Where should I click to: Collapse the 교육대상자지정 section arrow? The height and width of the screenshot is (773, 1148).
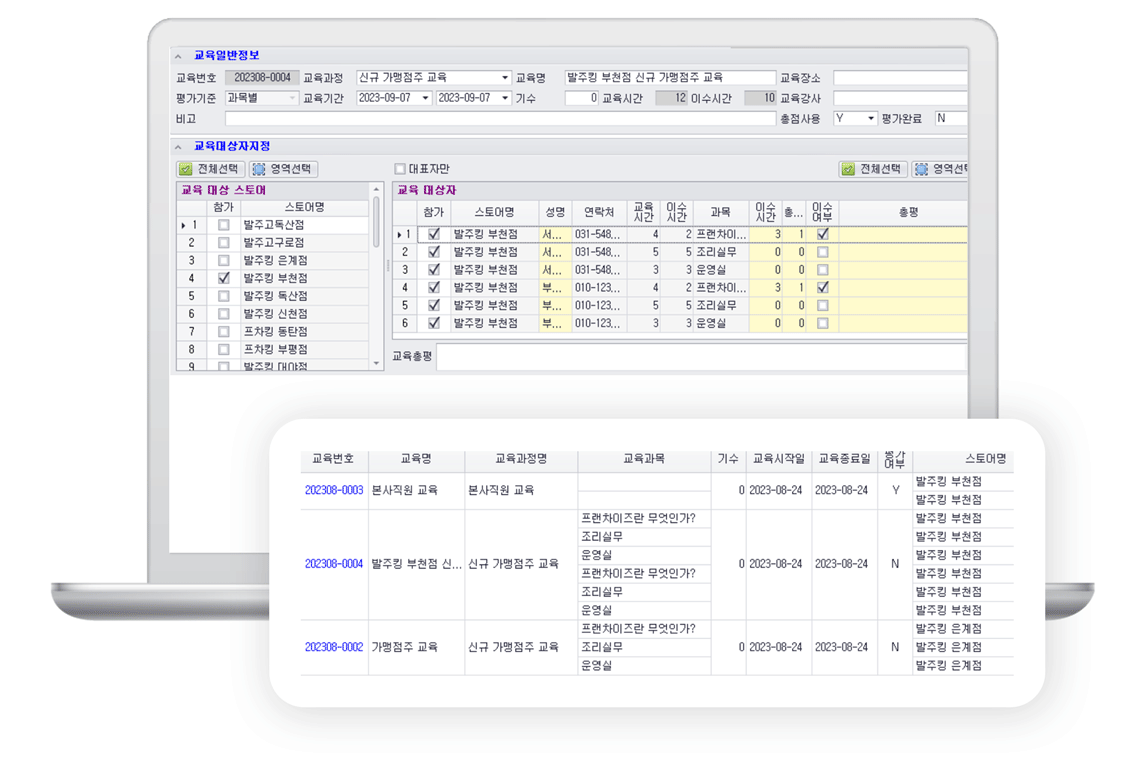[179, 147]
